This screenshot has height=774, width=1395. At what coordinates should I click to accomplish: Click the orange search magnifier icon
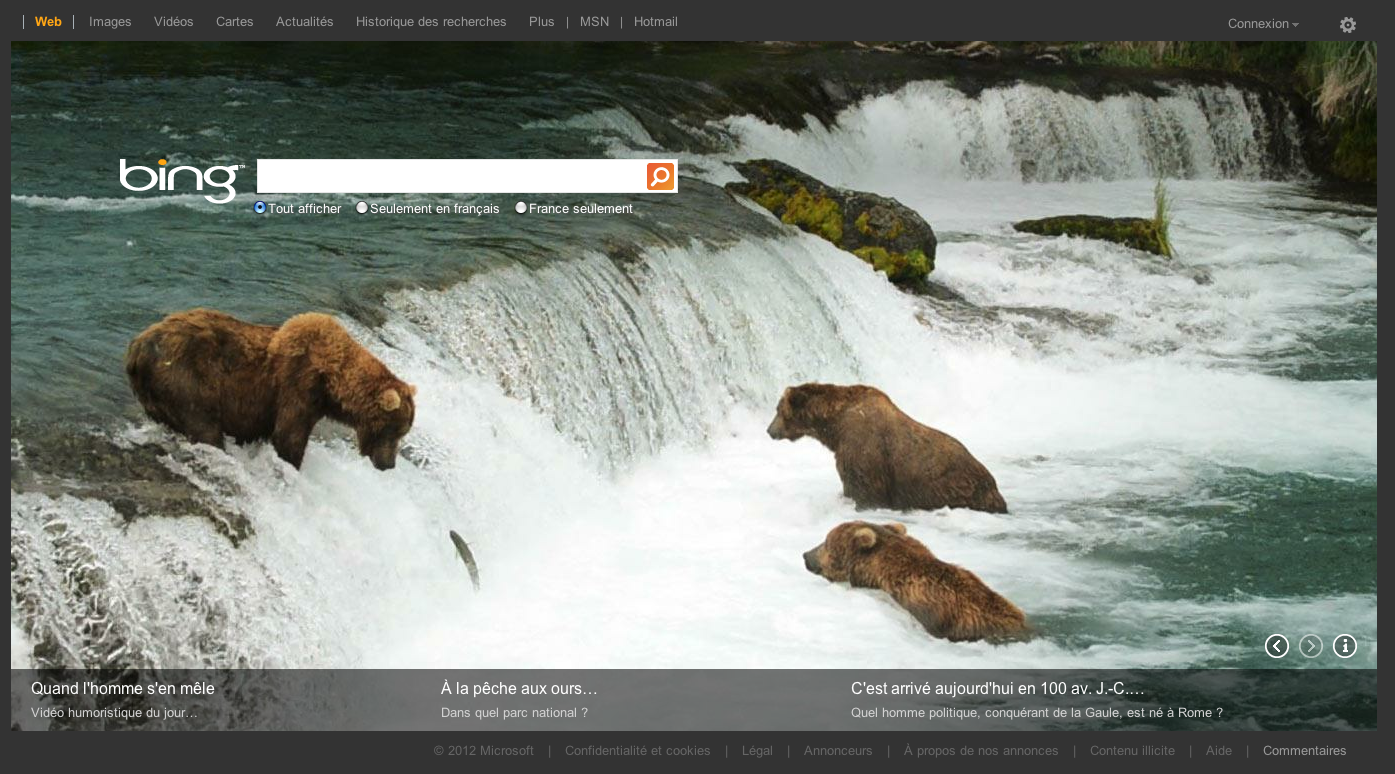(x=660, y=176)
